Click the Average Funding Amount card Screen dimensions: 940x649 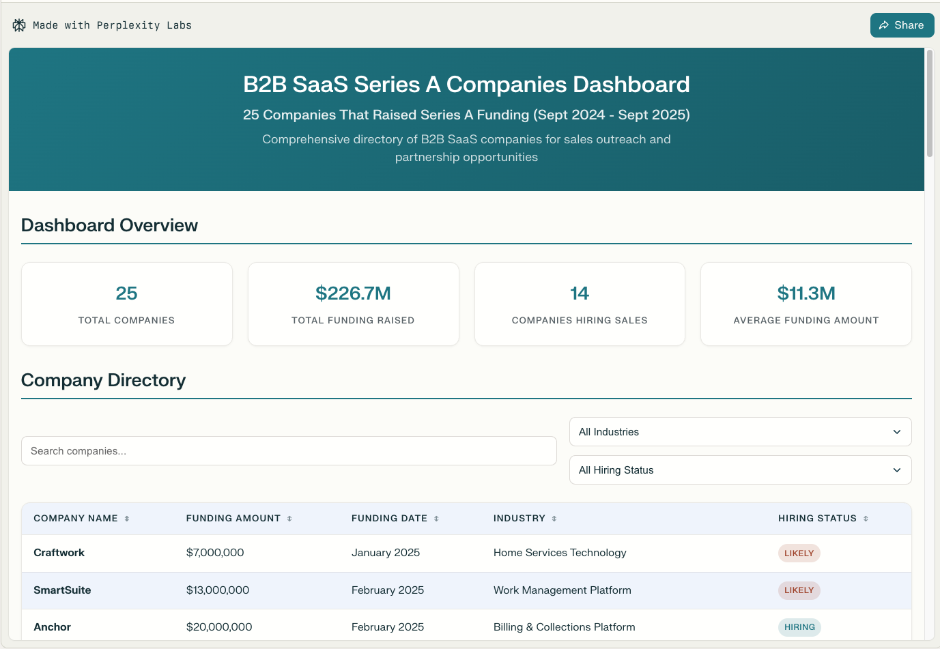pyautogui.click(x=805, y=304)
